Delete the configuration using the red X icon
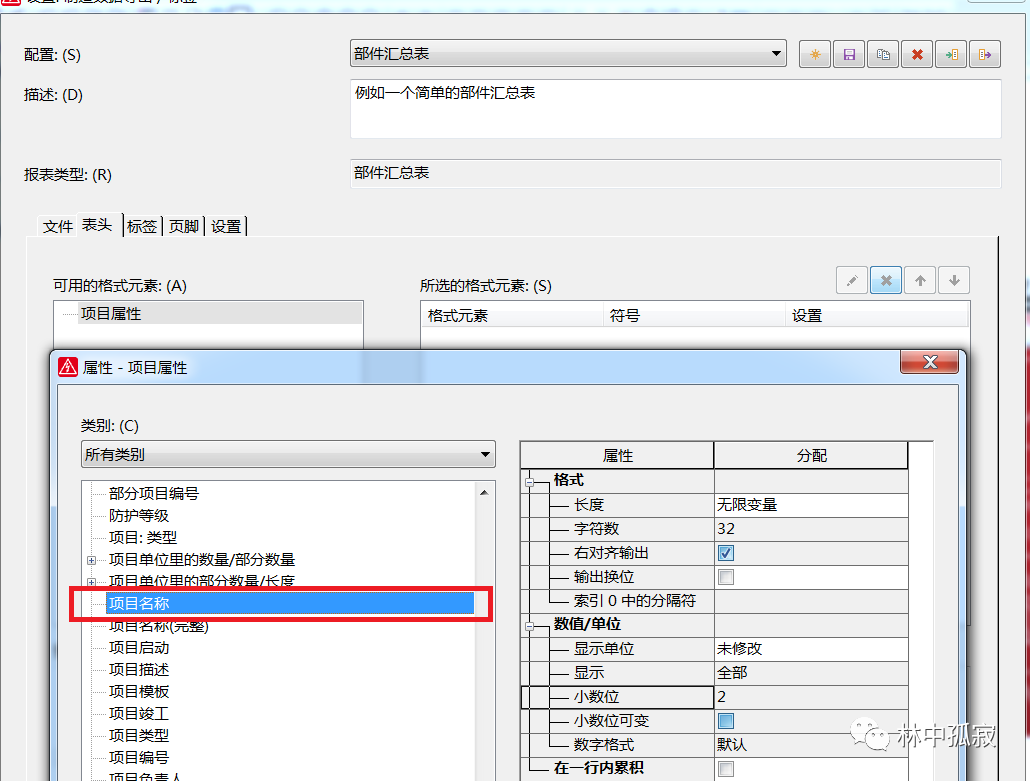This screenshot has width=1030, height=781. (x=917, y=54)
